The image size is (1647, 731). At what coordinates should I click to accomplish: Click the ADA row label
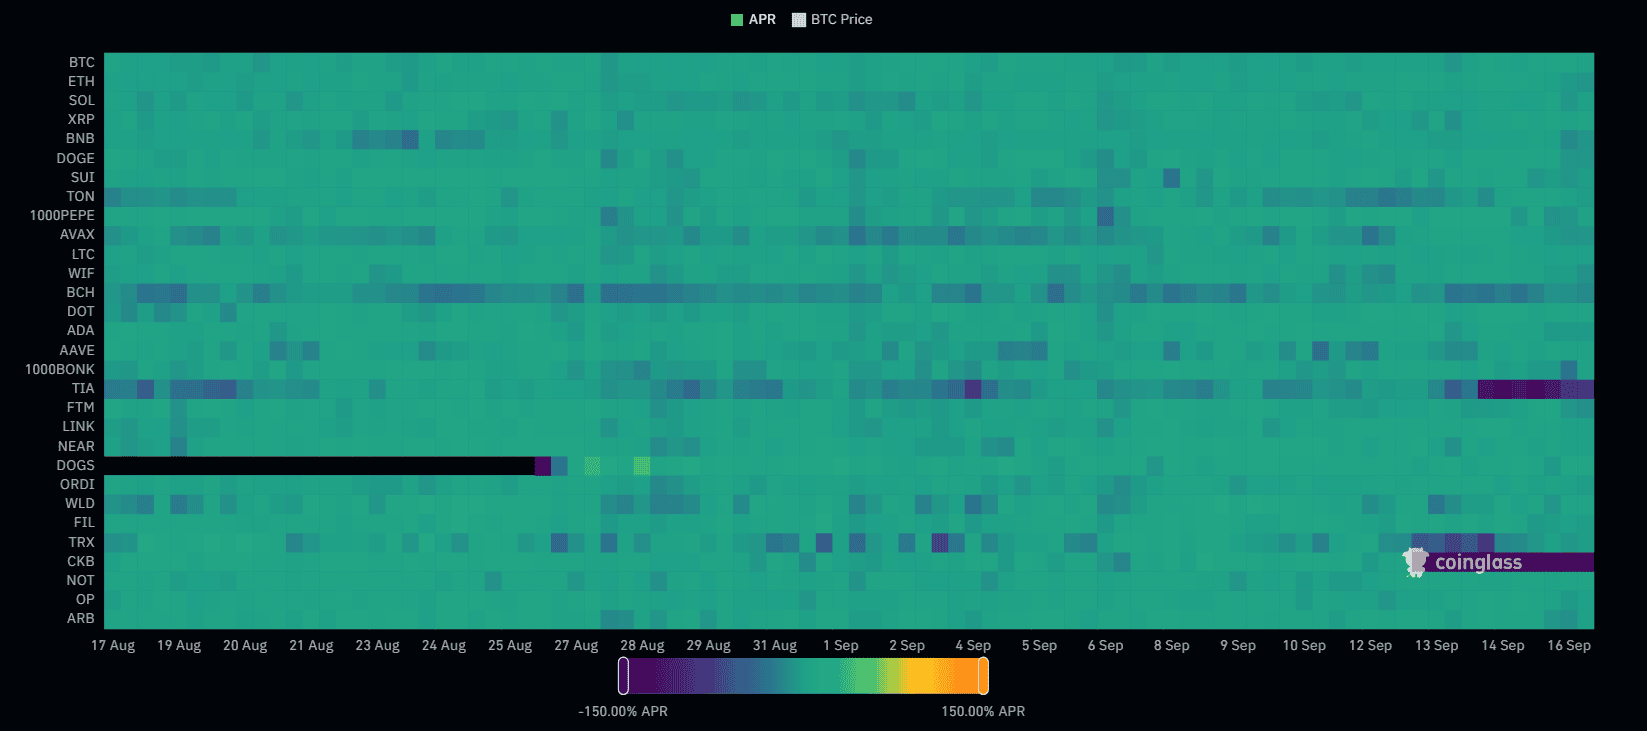pyautogui.click(x=81, y=330)
